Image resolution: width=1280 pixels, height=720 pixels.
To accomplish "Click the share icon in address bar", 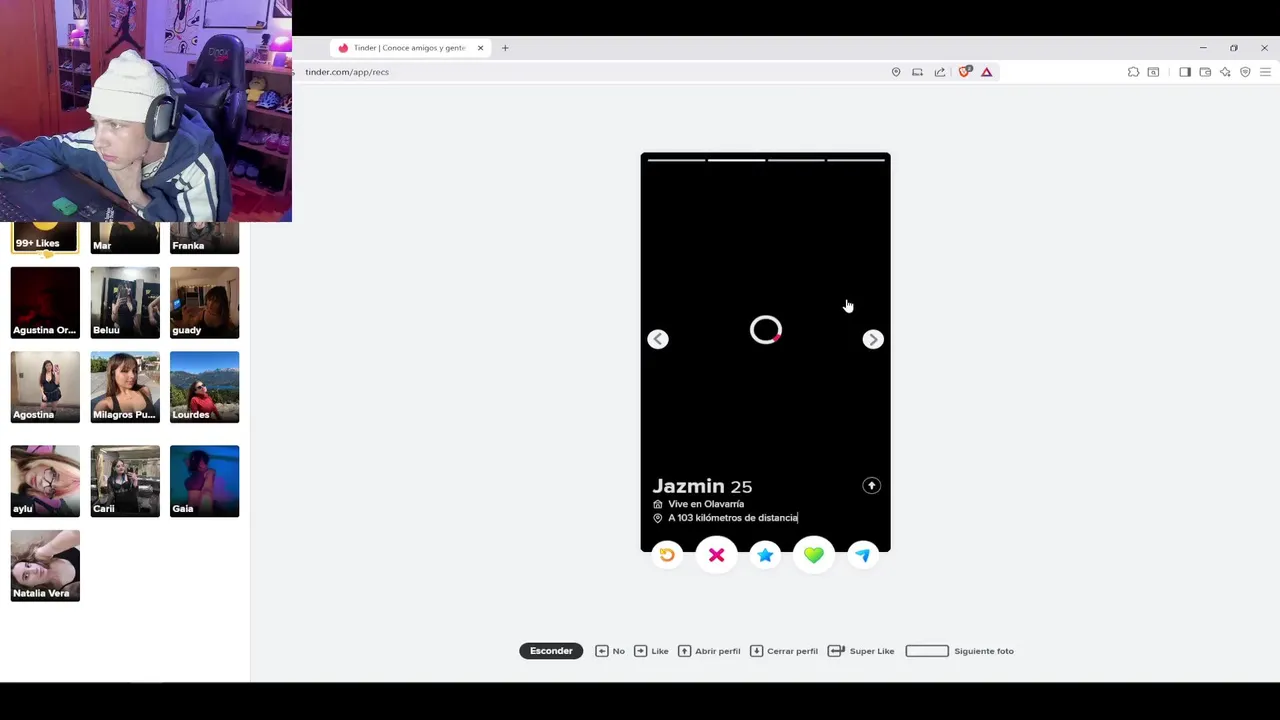I will point(940,72).
